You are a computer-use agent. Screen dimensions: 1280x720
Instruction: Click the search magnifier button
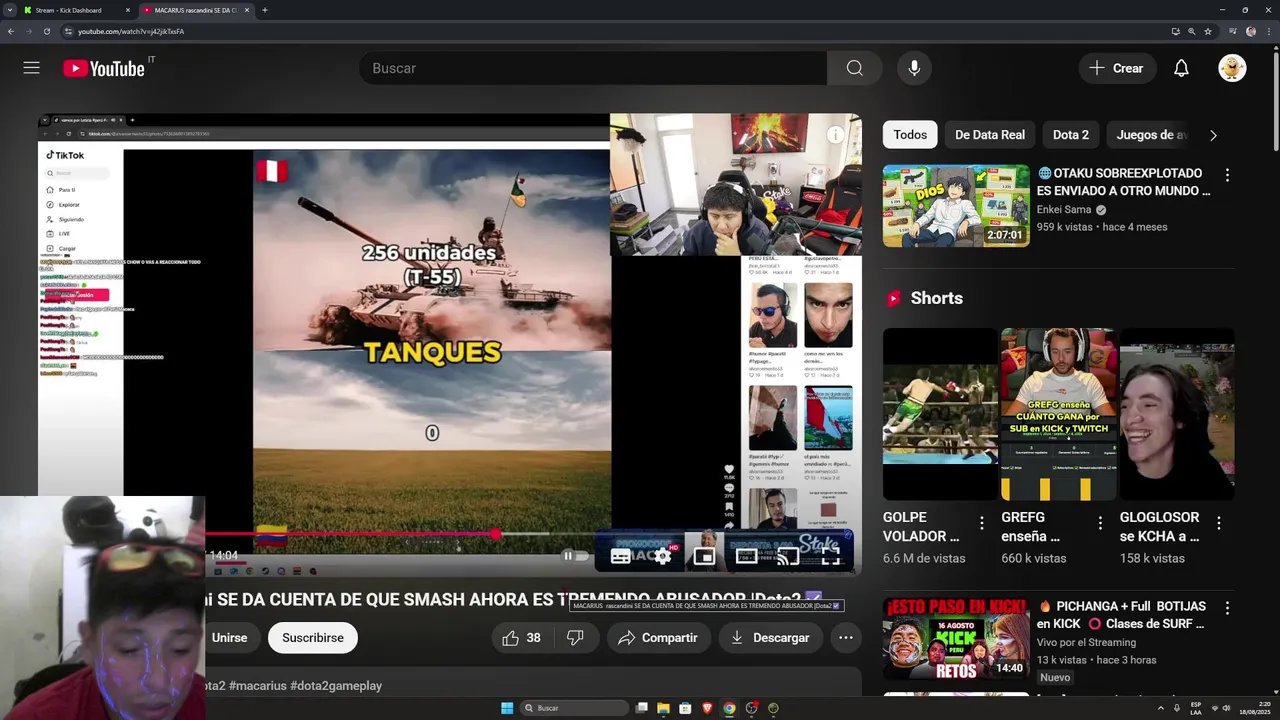point(854,68)
